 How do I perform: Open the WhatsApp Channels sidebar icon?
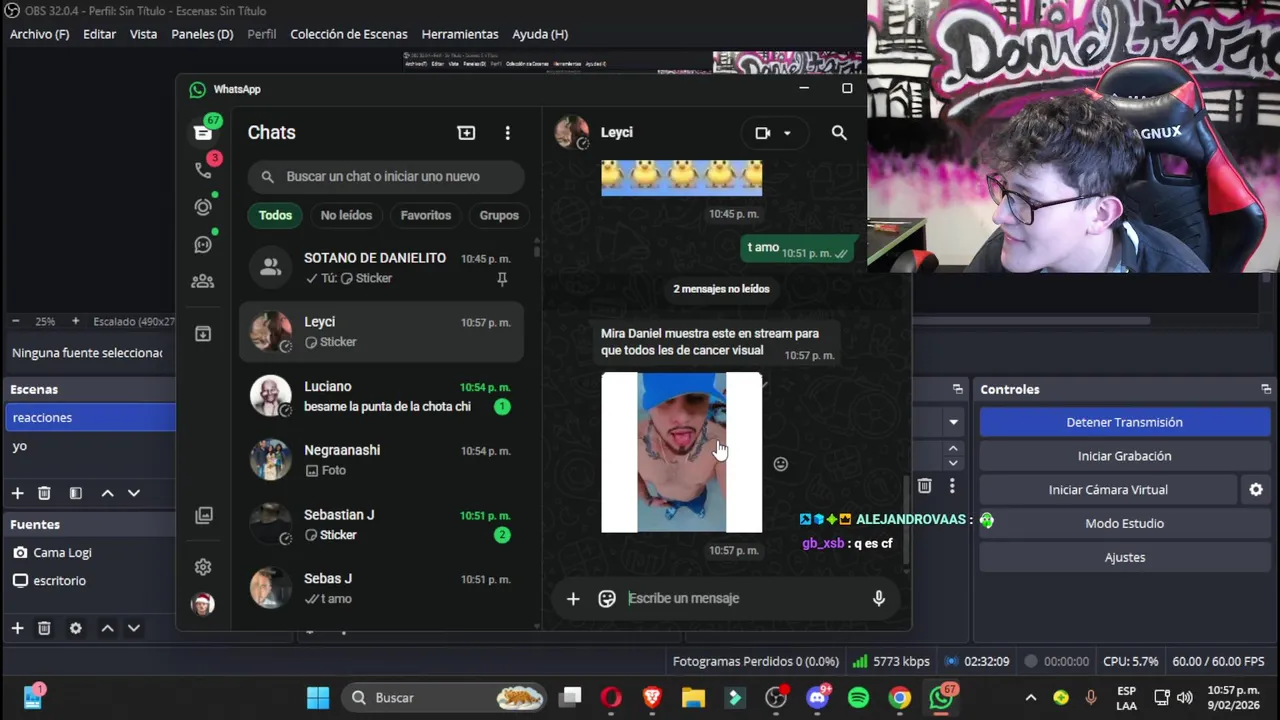coord(203,245)
